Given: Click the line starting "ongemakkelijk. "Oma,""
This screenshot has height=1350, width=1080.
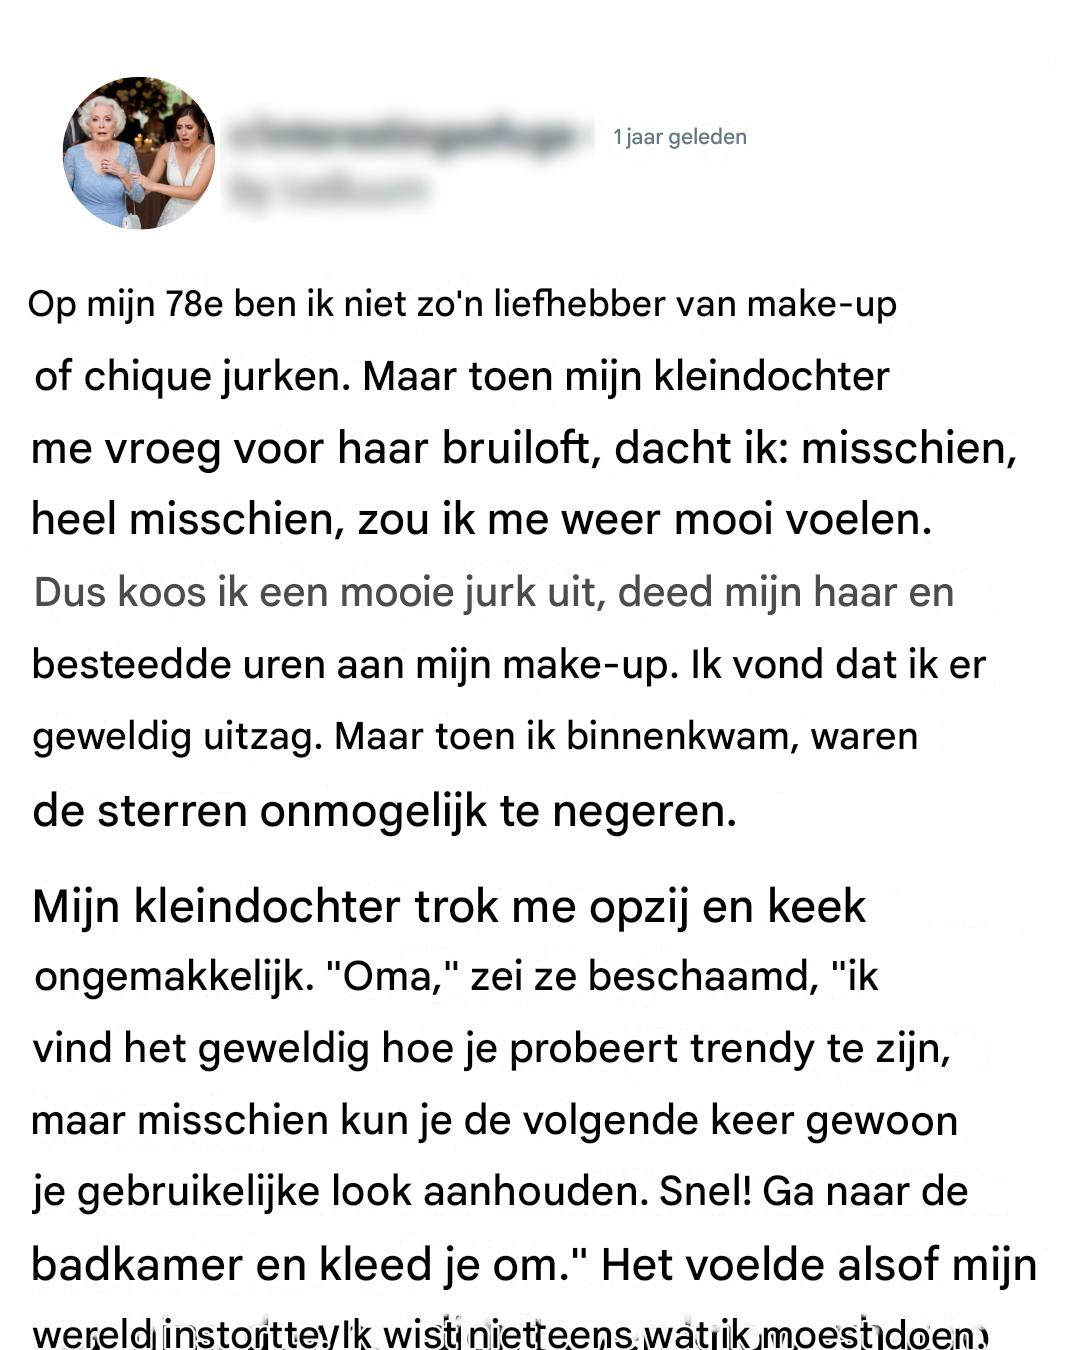Looking at the screenshot, I should point(456,976).
